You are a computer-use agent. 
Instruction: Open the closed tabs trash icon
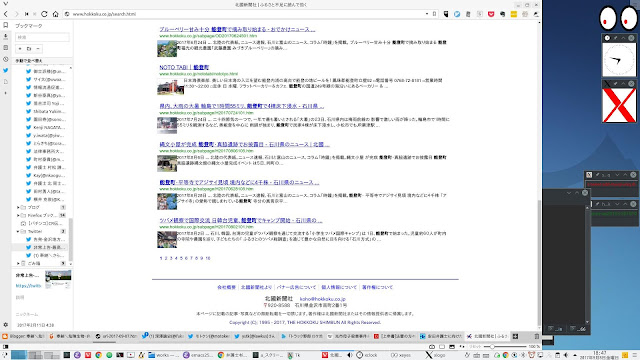click(536, 336)
